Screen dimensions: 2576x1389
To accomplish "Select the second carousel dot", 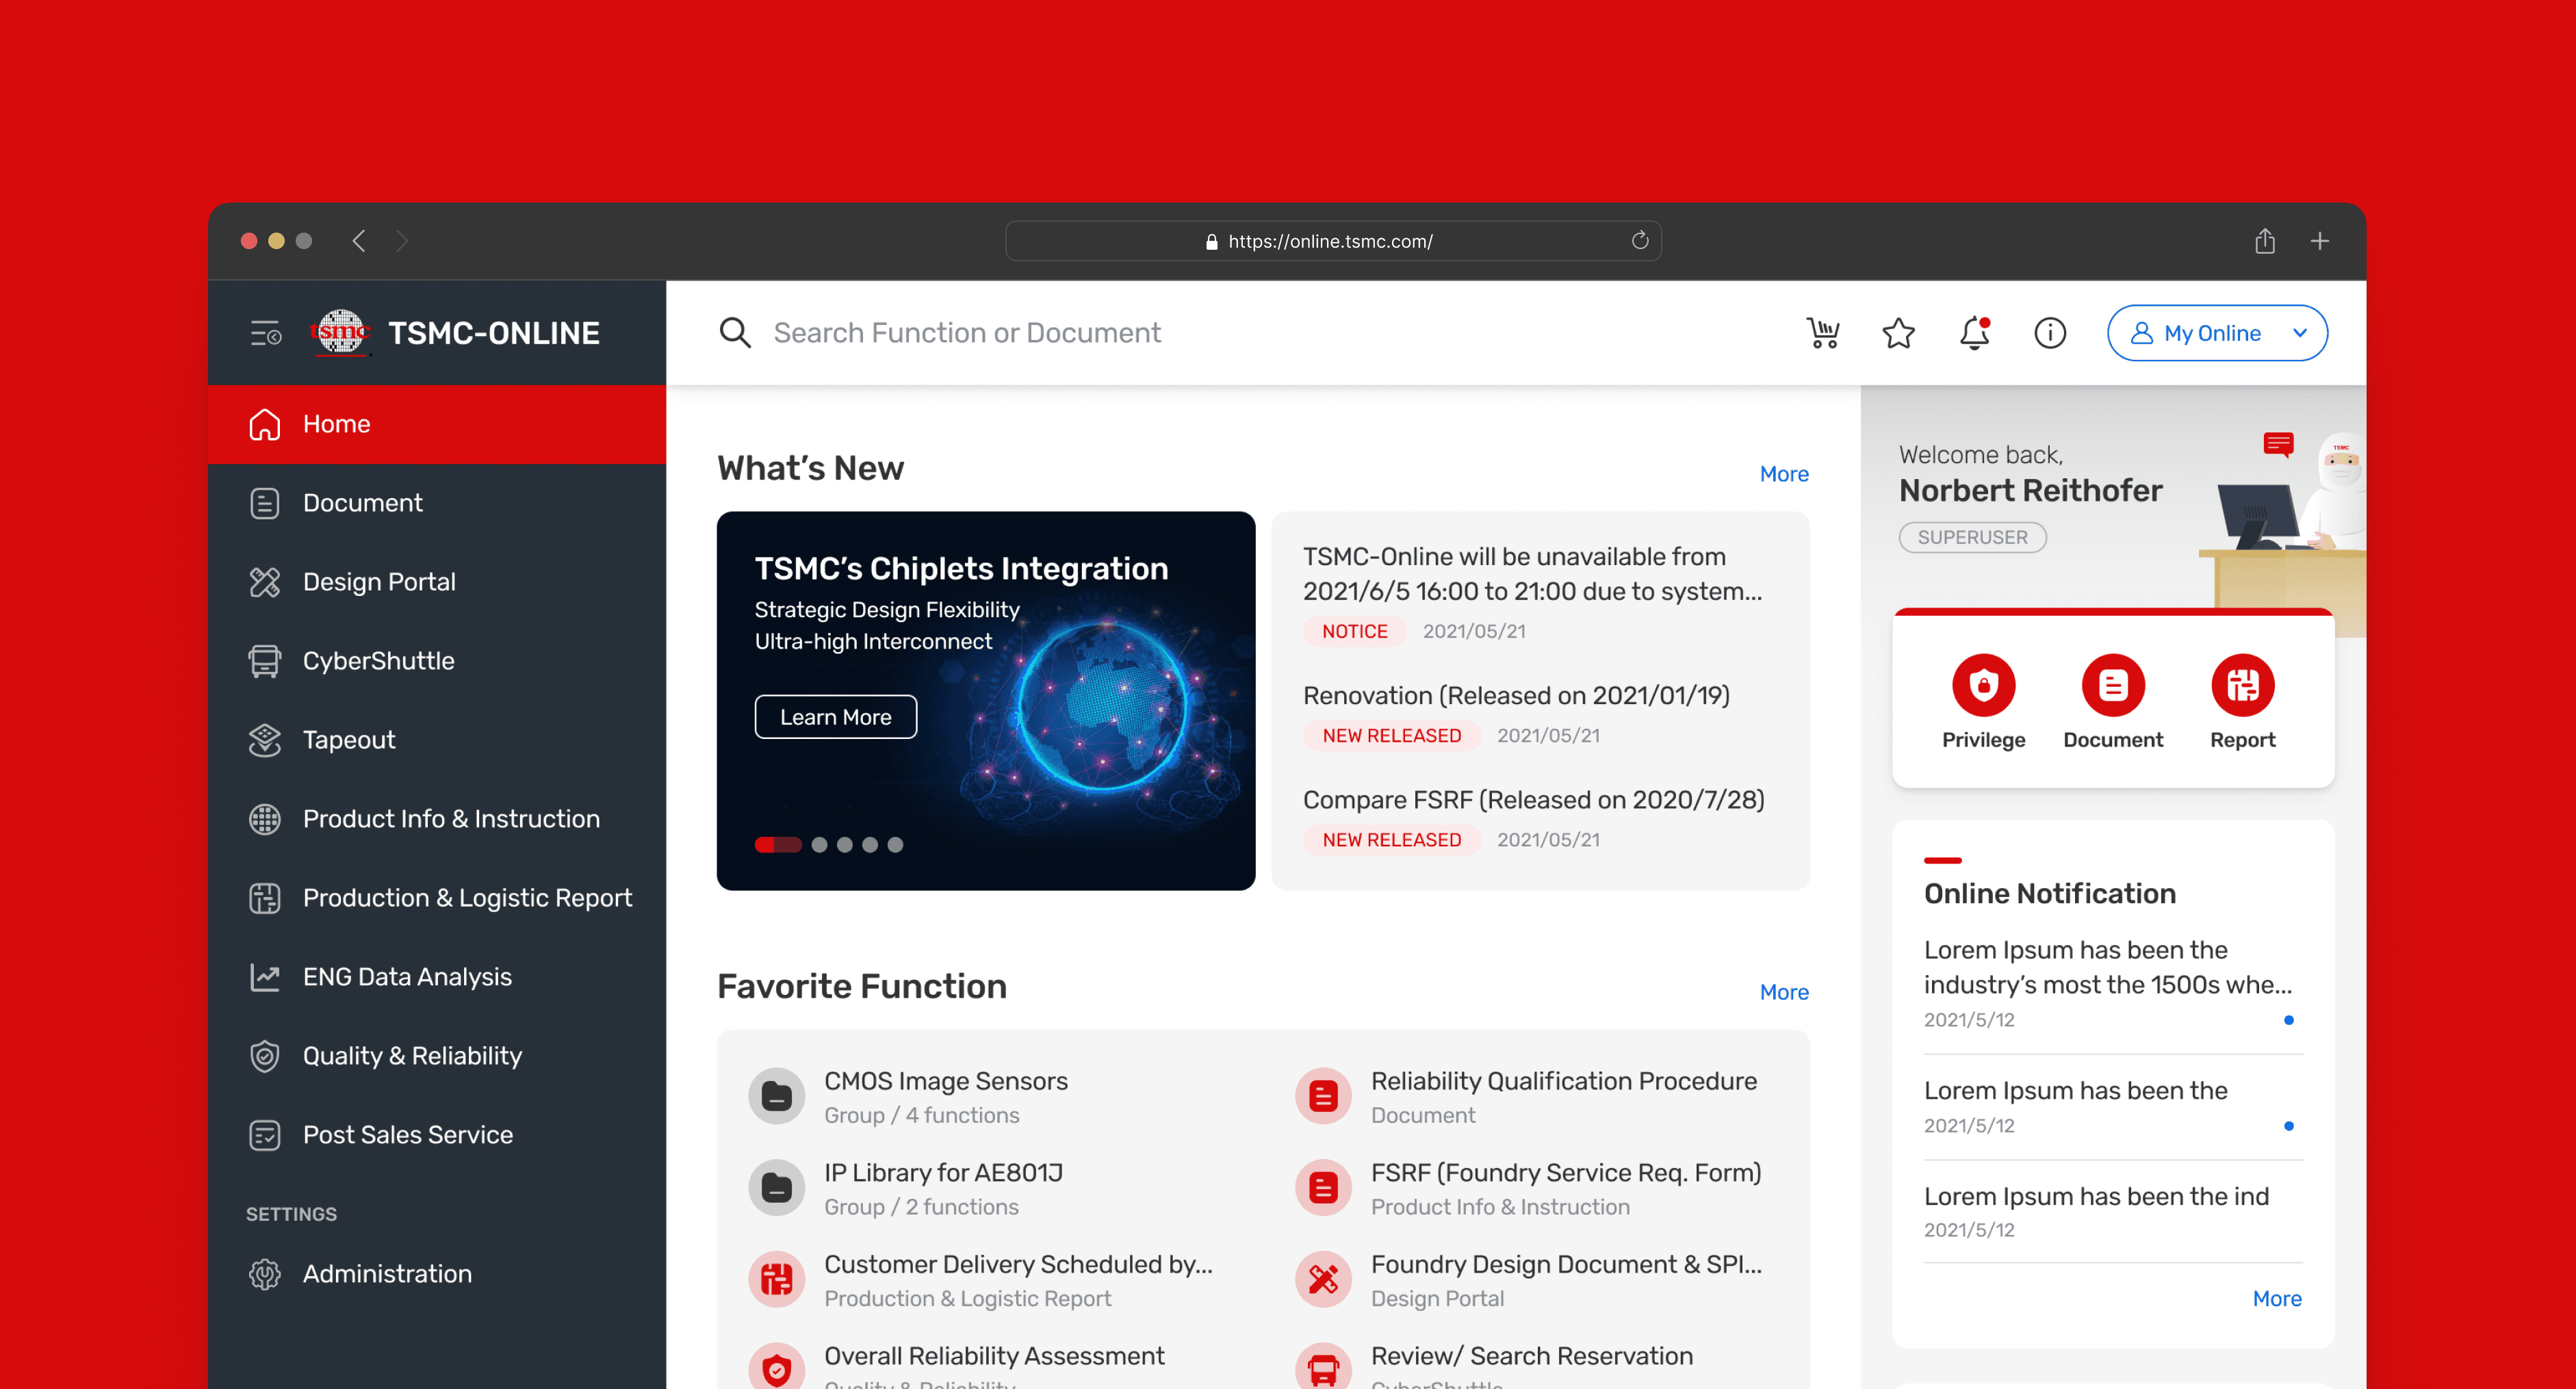I will (x=819, y=845).
